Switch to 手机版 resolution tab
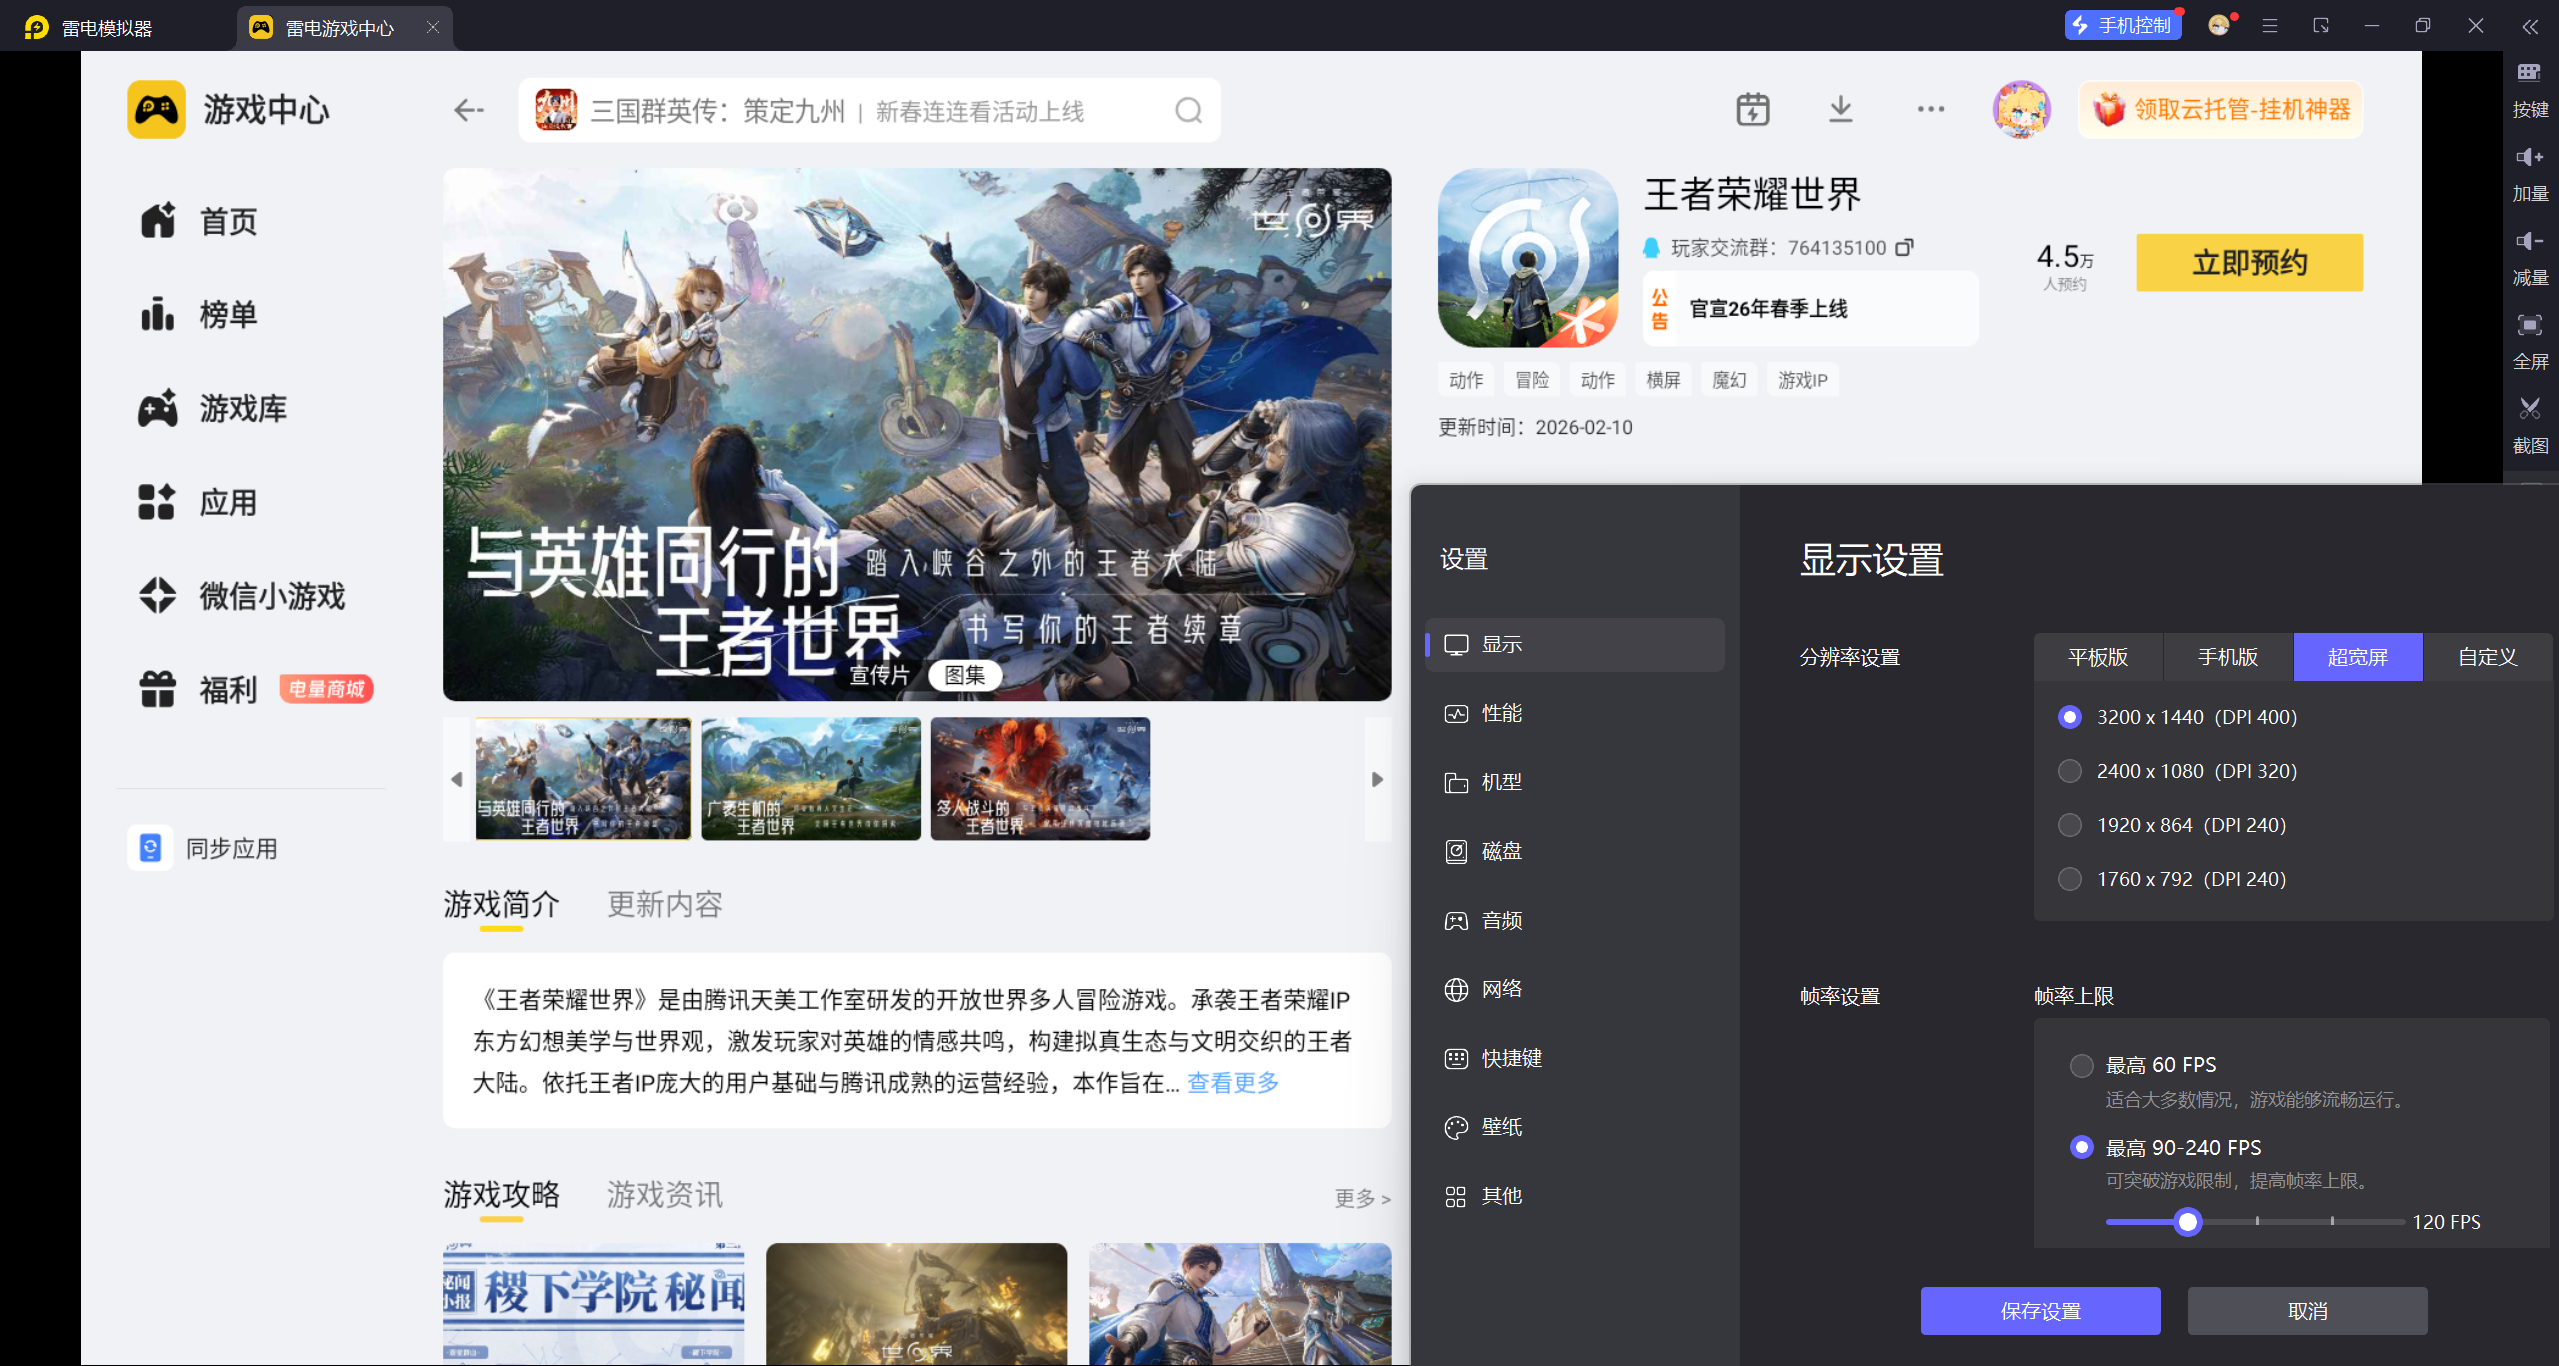This screenshot has width=2559, height=1366. pyautogui.click(x=2227, y=657)
